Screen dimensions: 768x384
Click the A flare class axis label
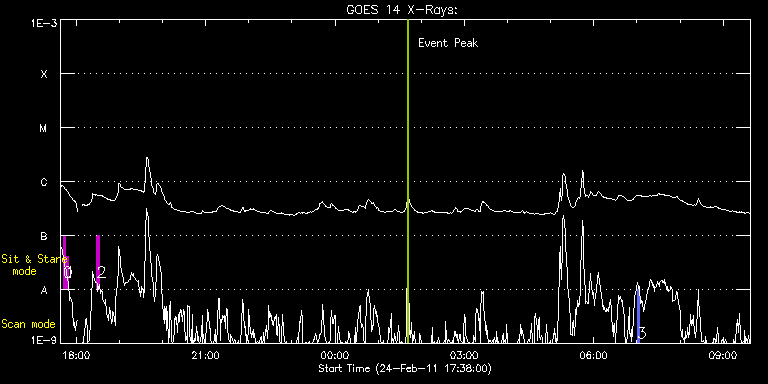coord(44,290)
